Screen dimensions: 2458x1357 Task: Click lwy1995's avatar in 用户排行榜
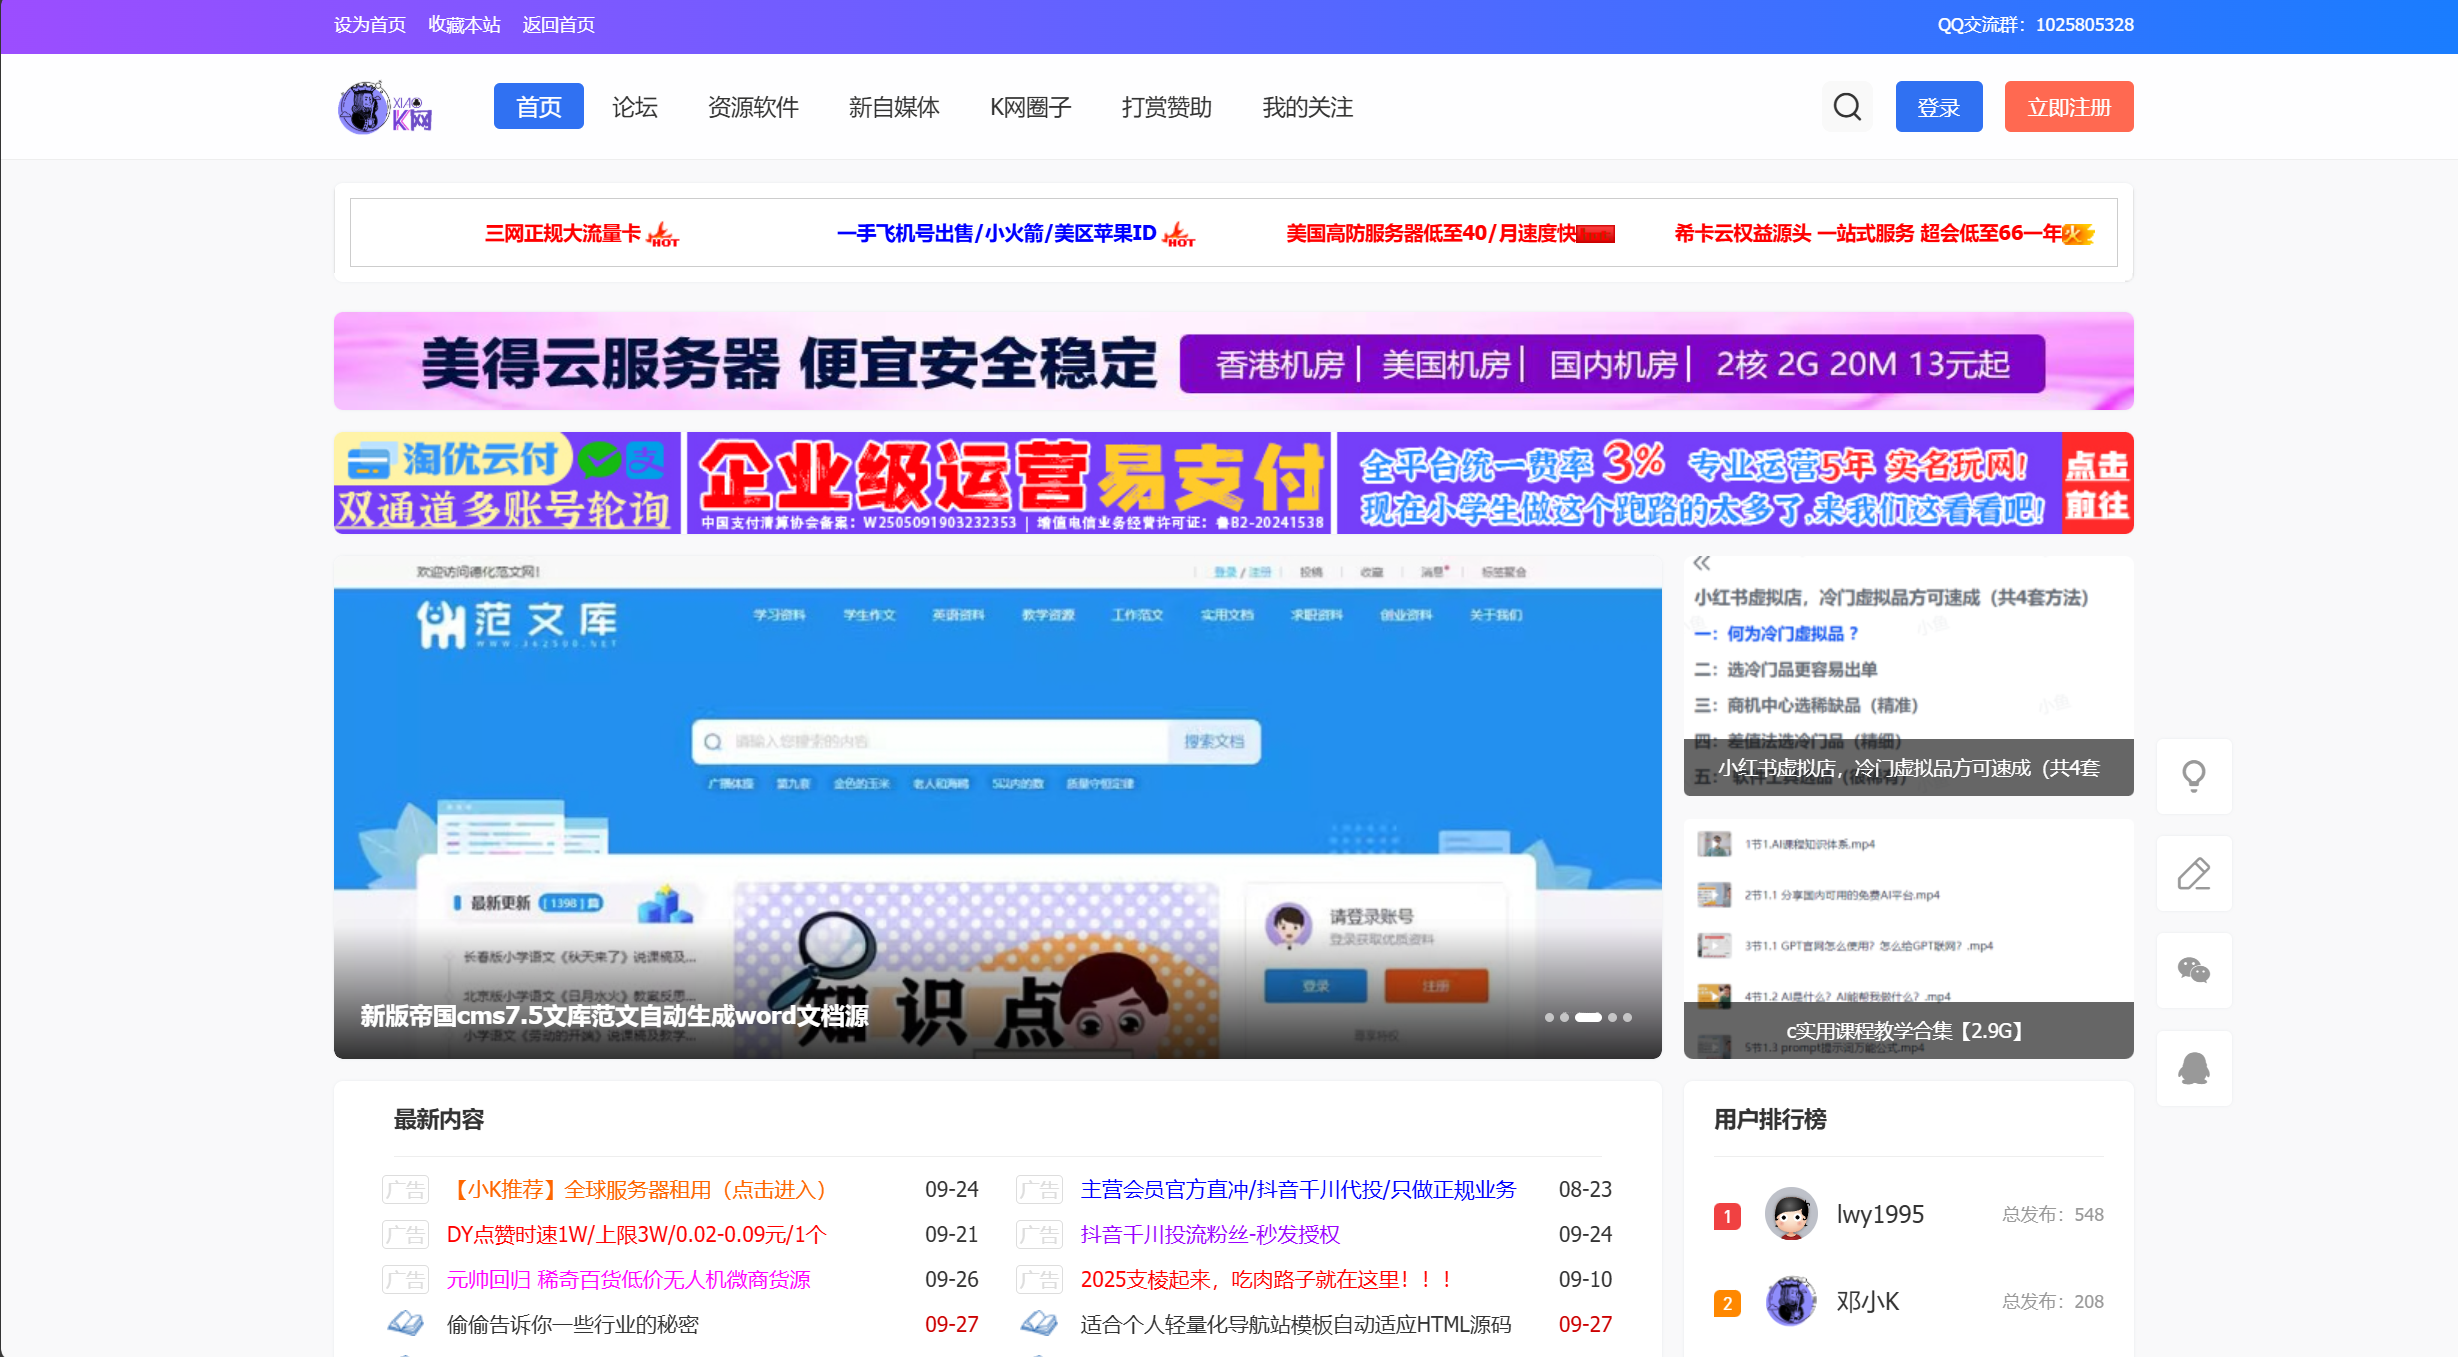click(1790, 1214)
